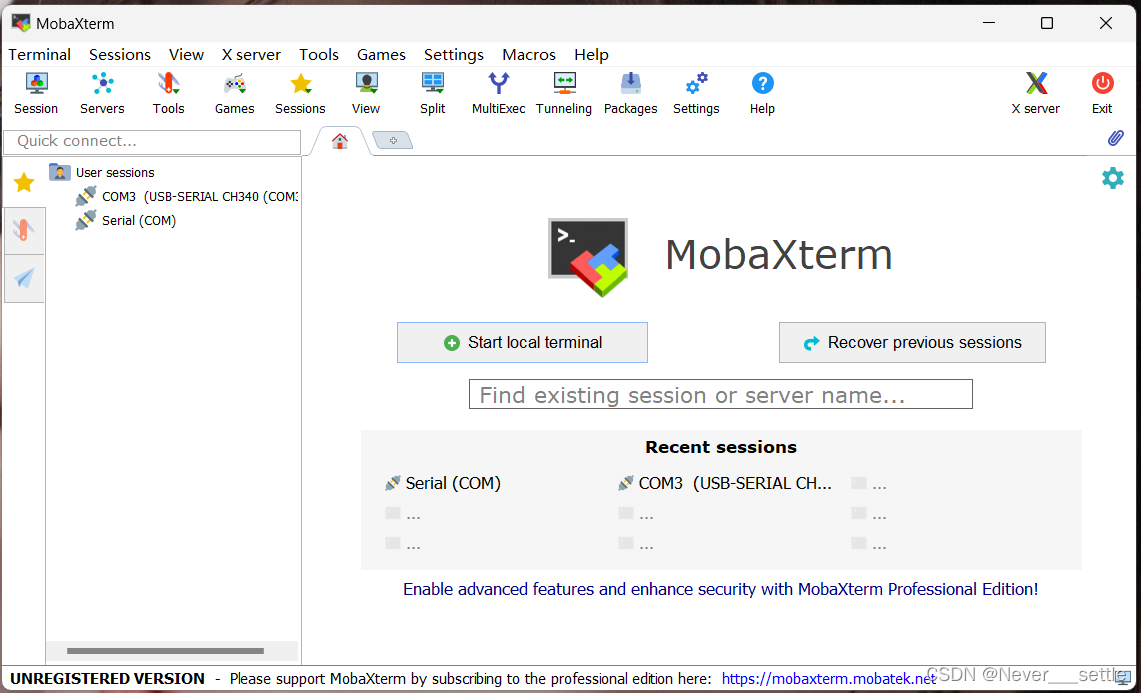Add a new tab with plus tab

point(392,140)
